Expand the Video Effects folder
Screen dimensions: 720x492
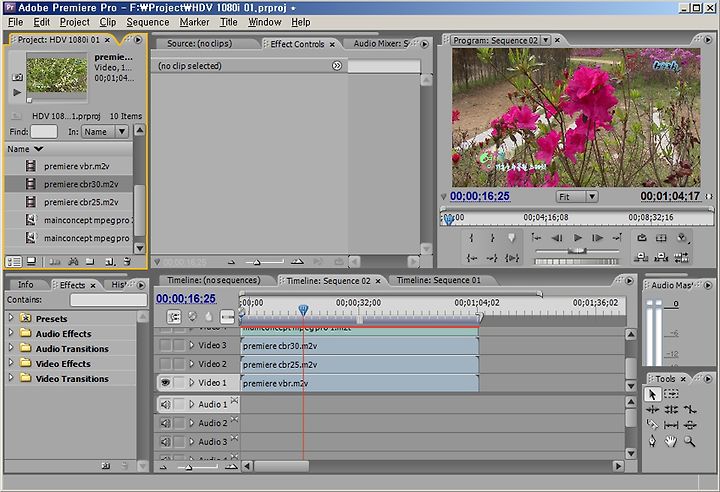point(11,362)
